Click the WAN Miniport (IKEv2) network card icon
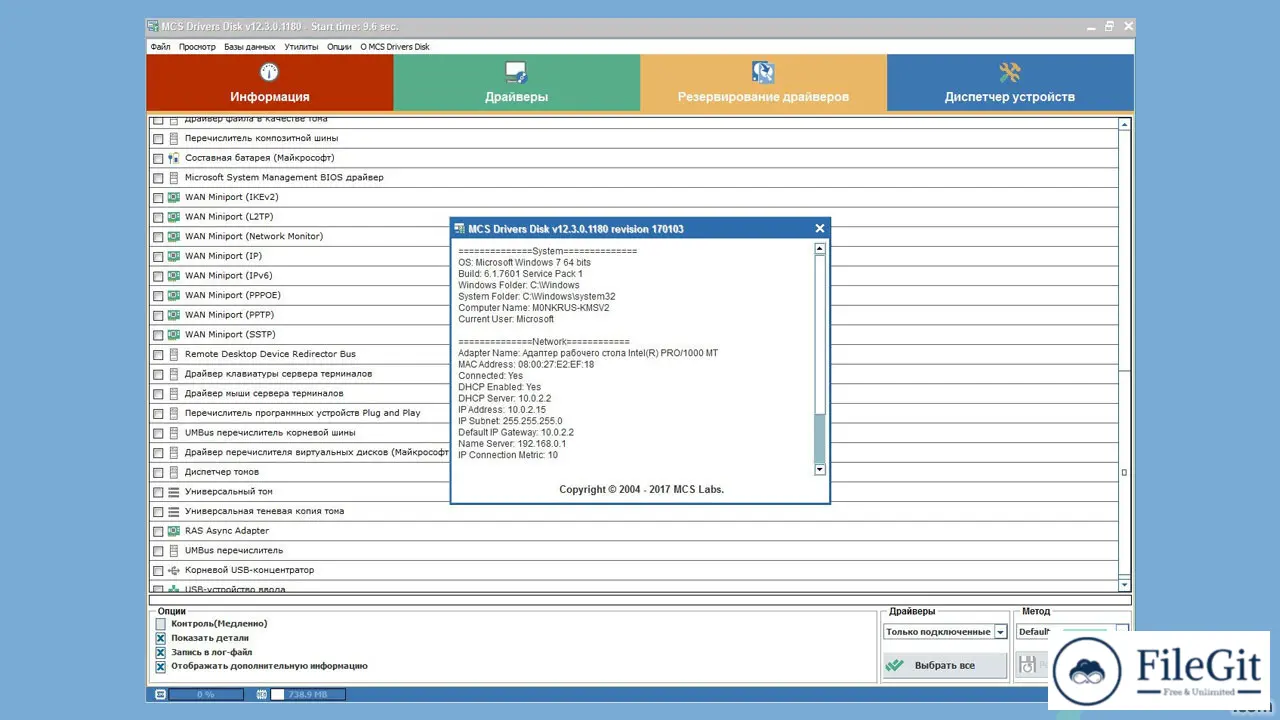 coord(174,197)
